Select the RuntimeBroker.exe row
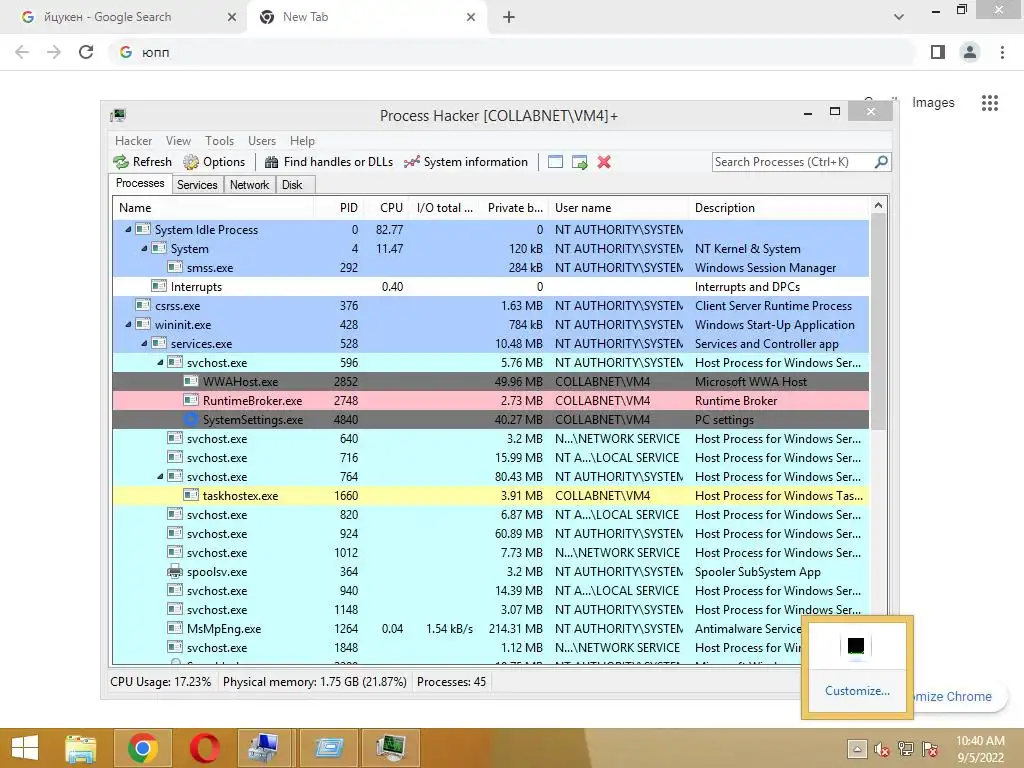The image size is (1024, 768). point(490,400)
